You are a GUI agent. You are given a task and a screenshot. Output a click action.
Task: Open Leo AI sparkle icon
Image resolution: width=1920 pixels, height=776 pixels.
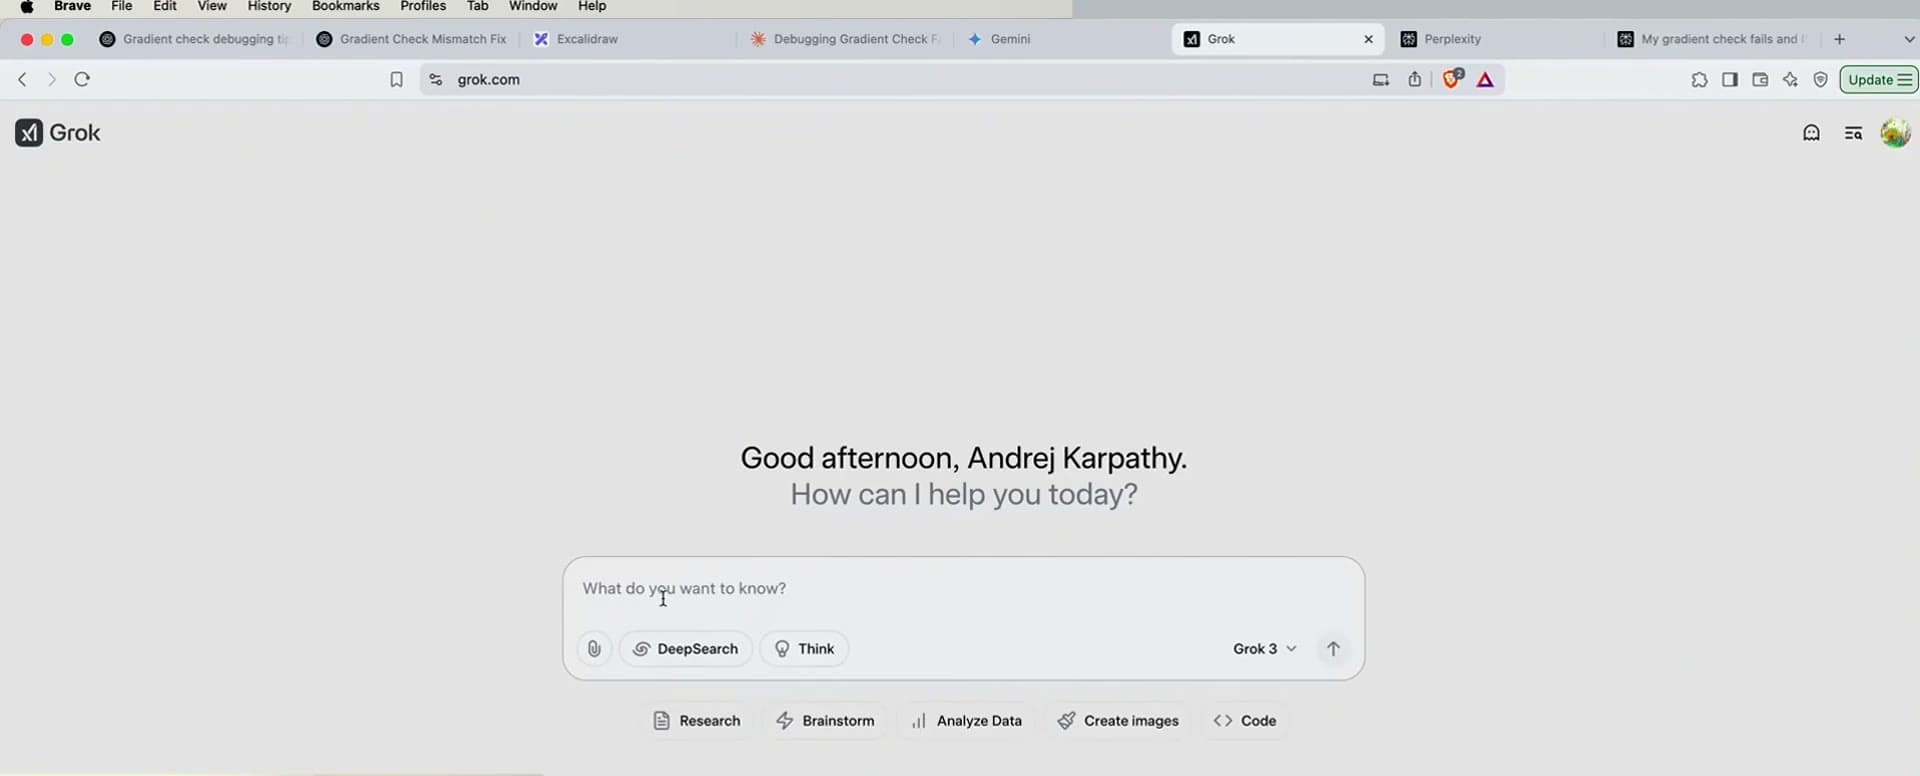[x=1790, y=80]
